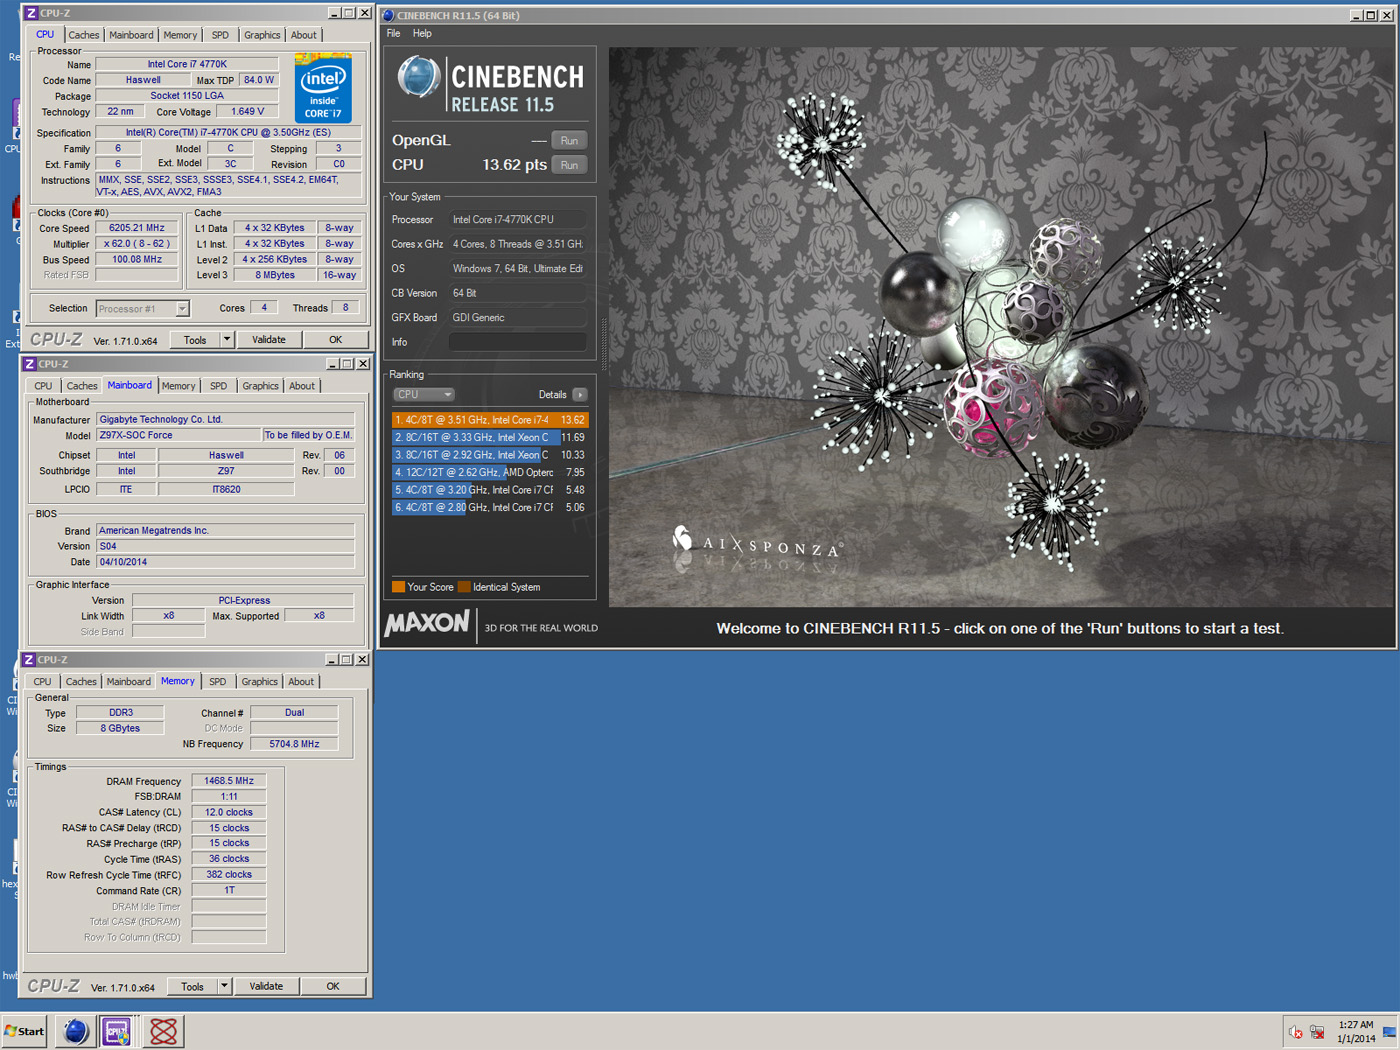Expand Tools dropdown arrow in Memory CPU-Z window

[224, 987]
